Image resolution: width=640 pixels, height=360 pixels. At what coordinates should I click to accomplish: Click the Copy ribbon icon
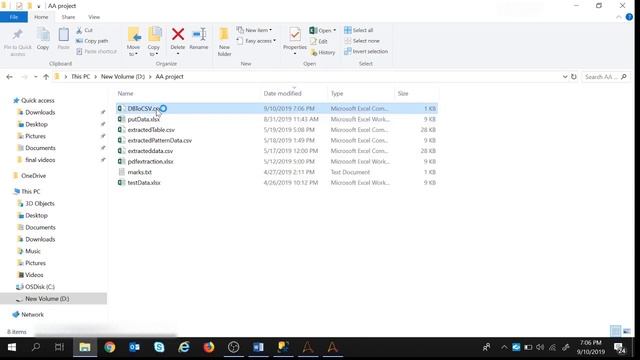[43, 40]
